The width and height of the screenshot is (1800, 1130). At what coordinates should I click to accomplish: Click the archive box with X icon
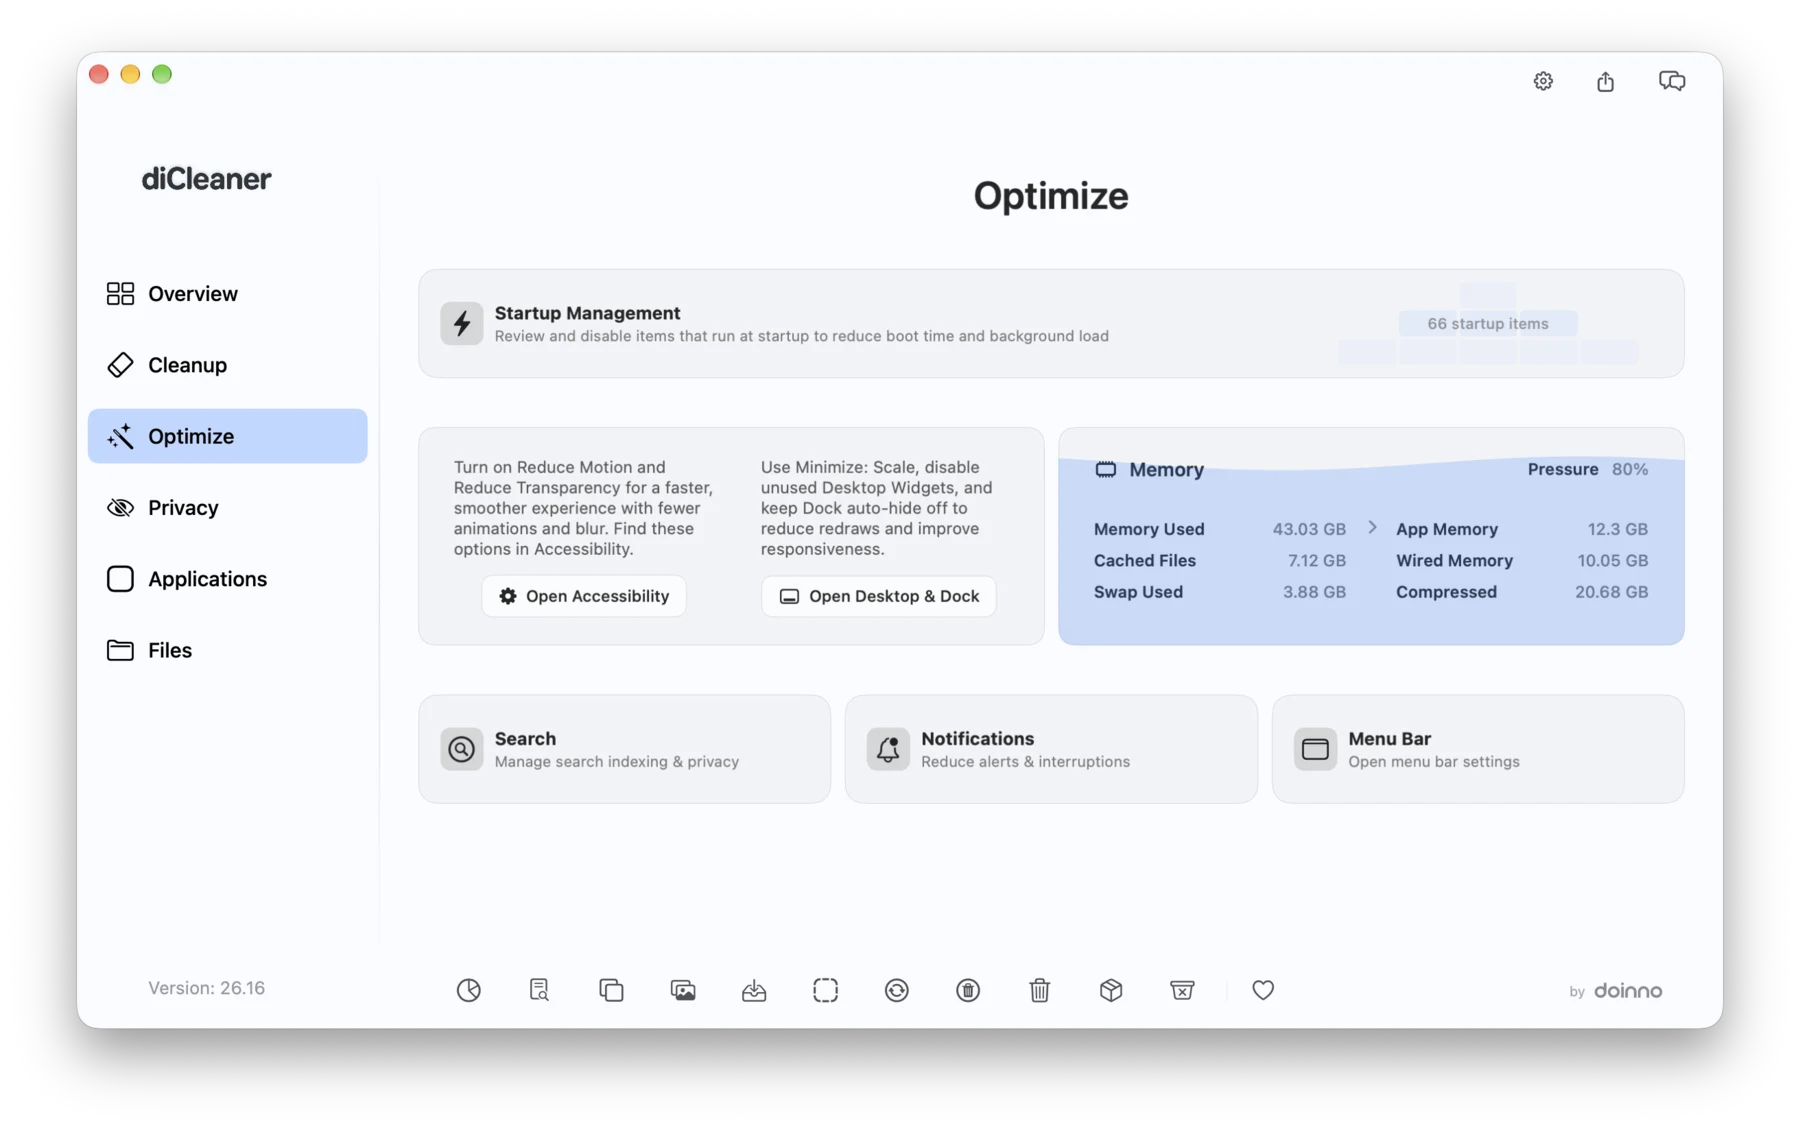[1182, 990]
